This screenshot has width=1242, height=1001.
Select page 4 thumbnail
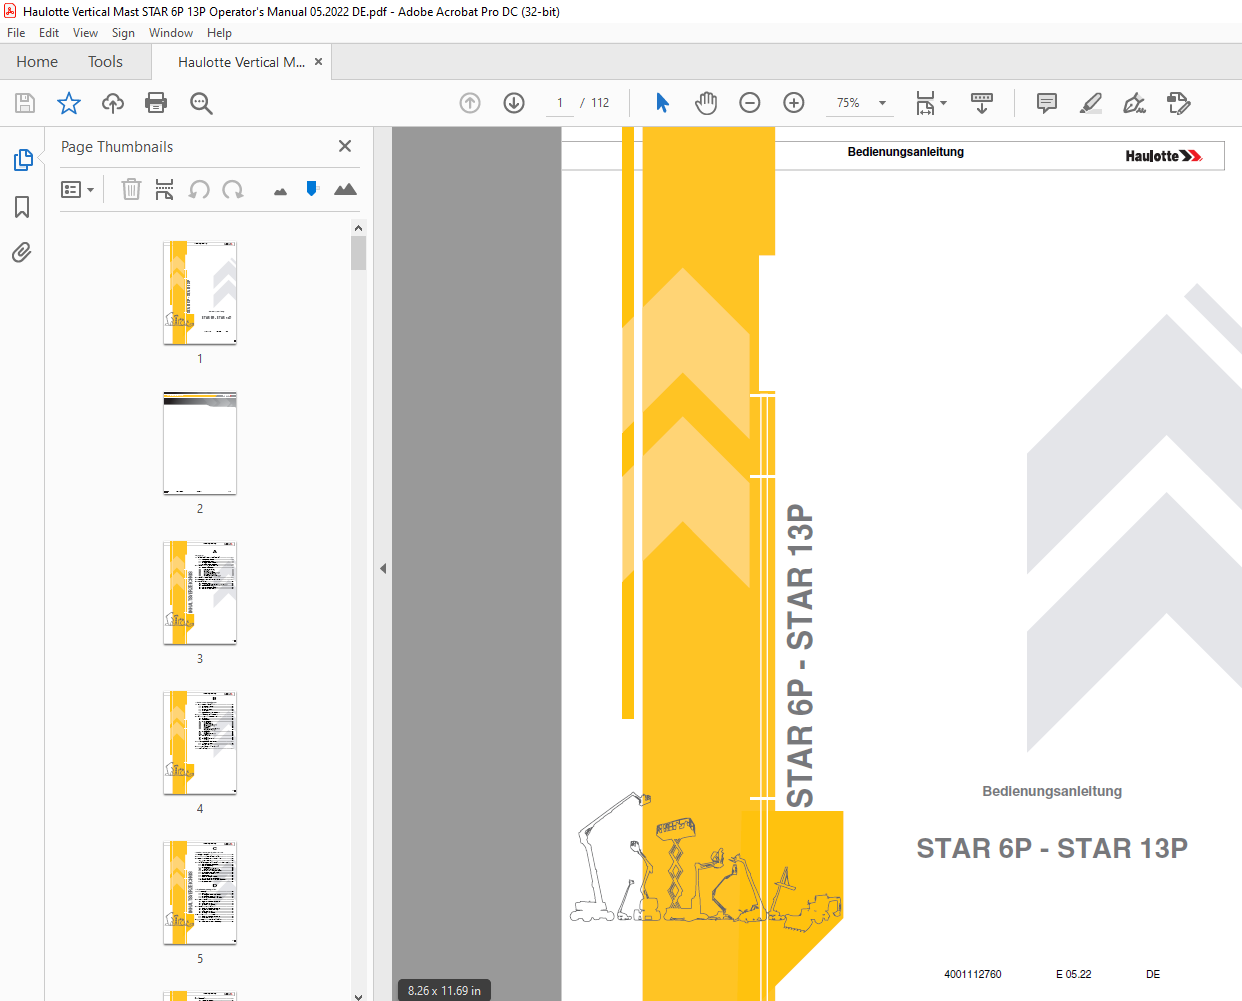[x=200, y=743]
